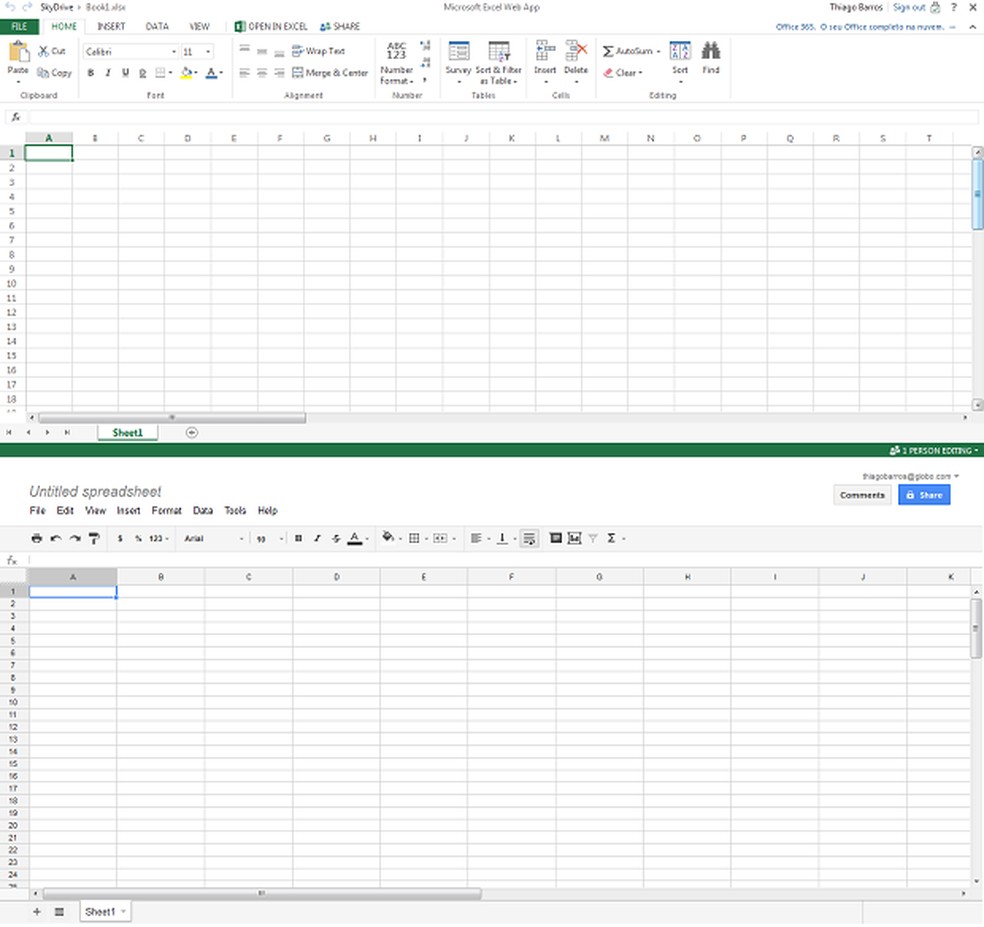Viewport: 984px width, 927px height.
Task: Open the Calibri font name dropdown
Action: (x=174, y=52)
